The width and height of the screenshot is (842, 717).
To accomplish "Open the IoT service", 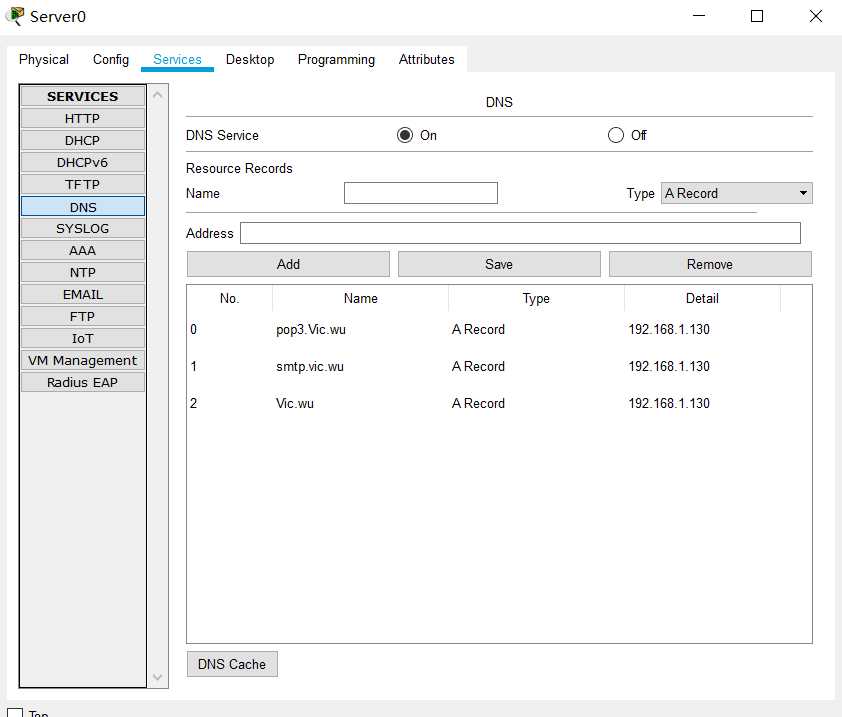I will pyautogui.click(x=83, y=338).
